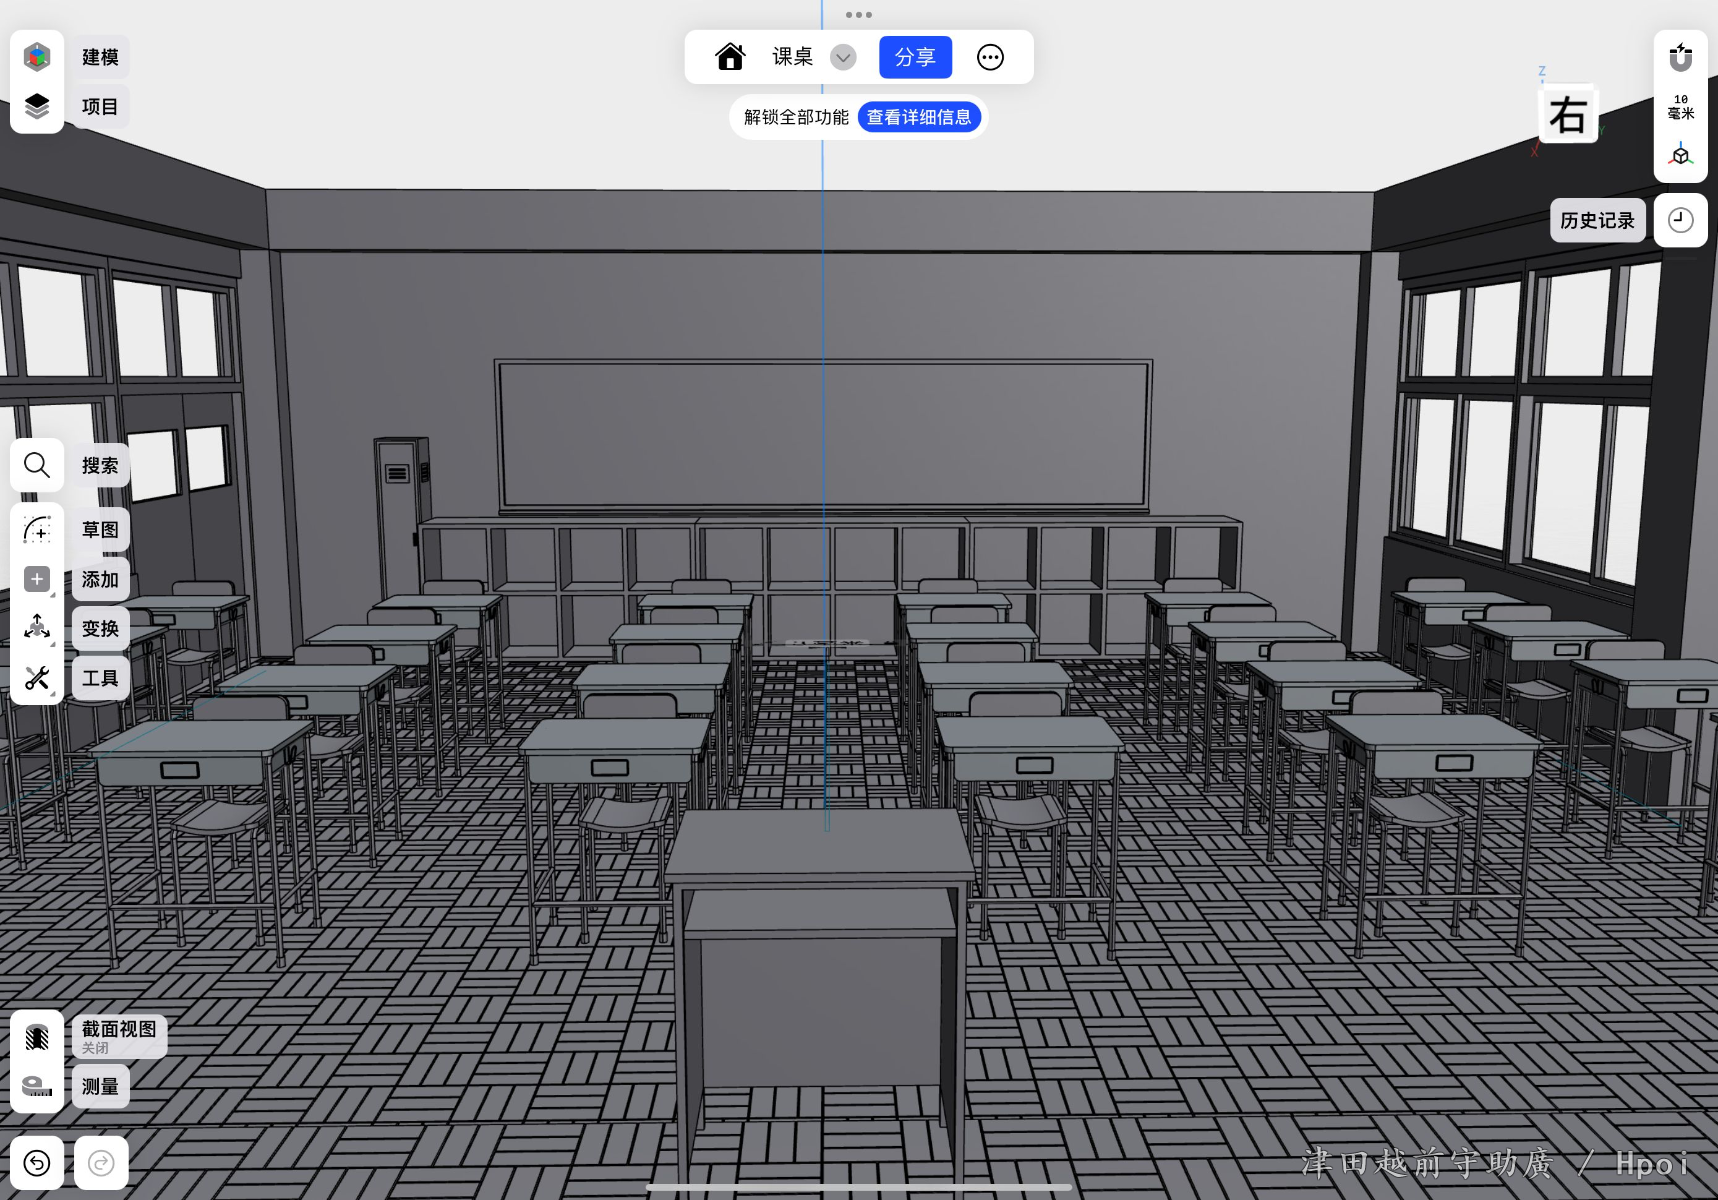This screenshot has height=1200, width=1718.
Task: Click the 分享 share button
Action: 914,57
